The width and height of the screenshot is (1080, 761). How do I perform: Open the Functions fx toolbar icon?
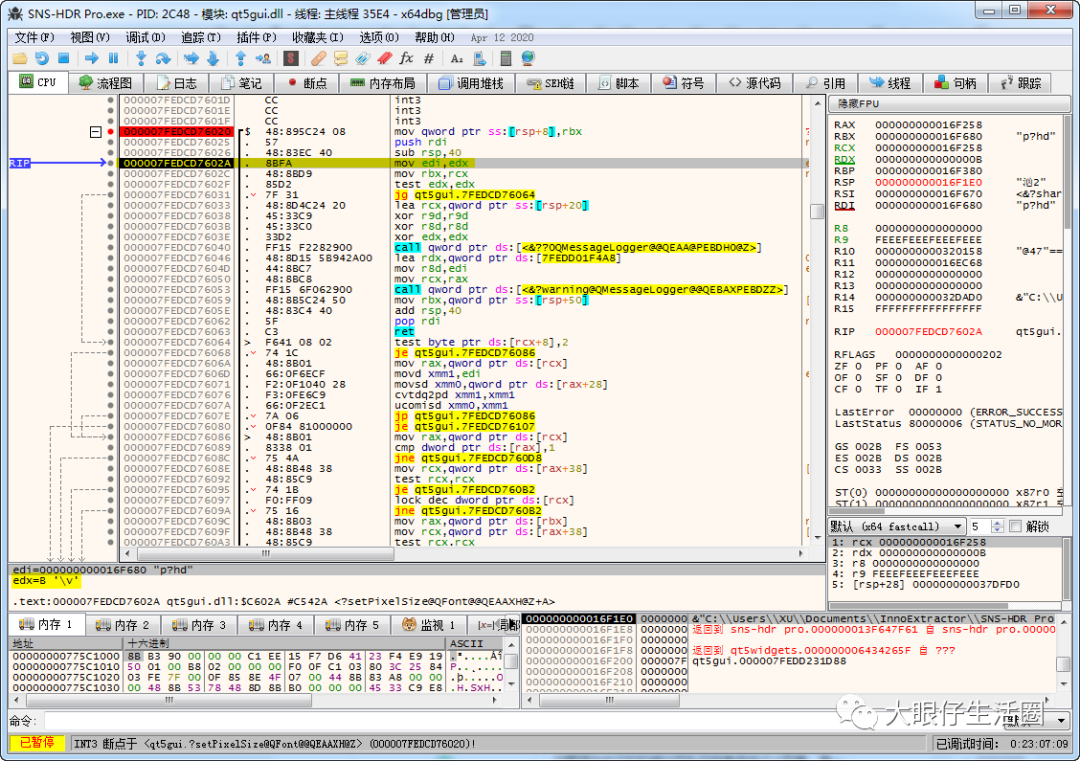tap(406, 59)
